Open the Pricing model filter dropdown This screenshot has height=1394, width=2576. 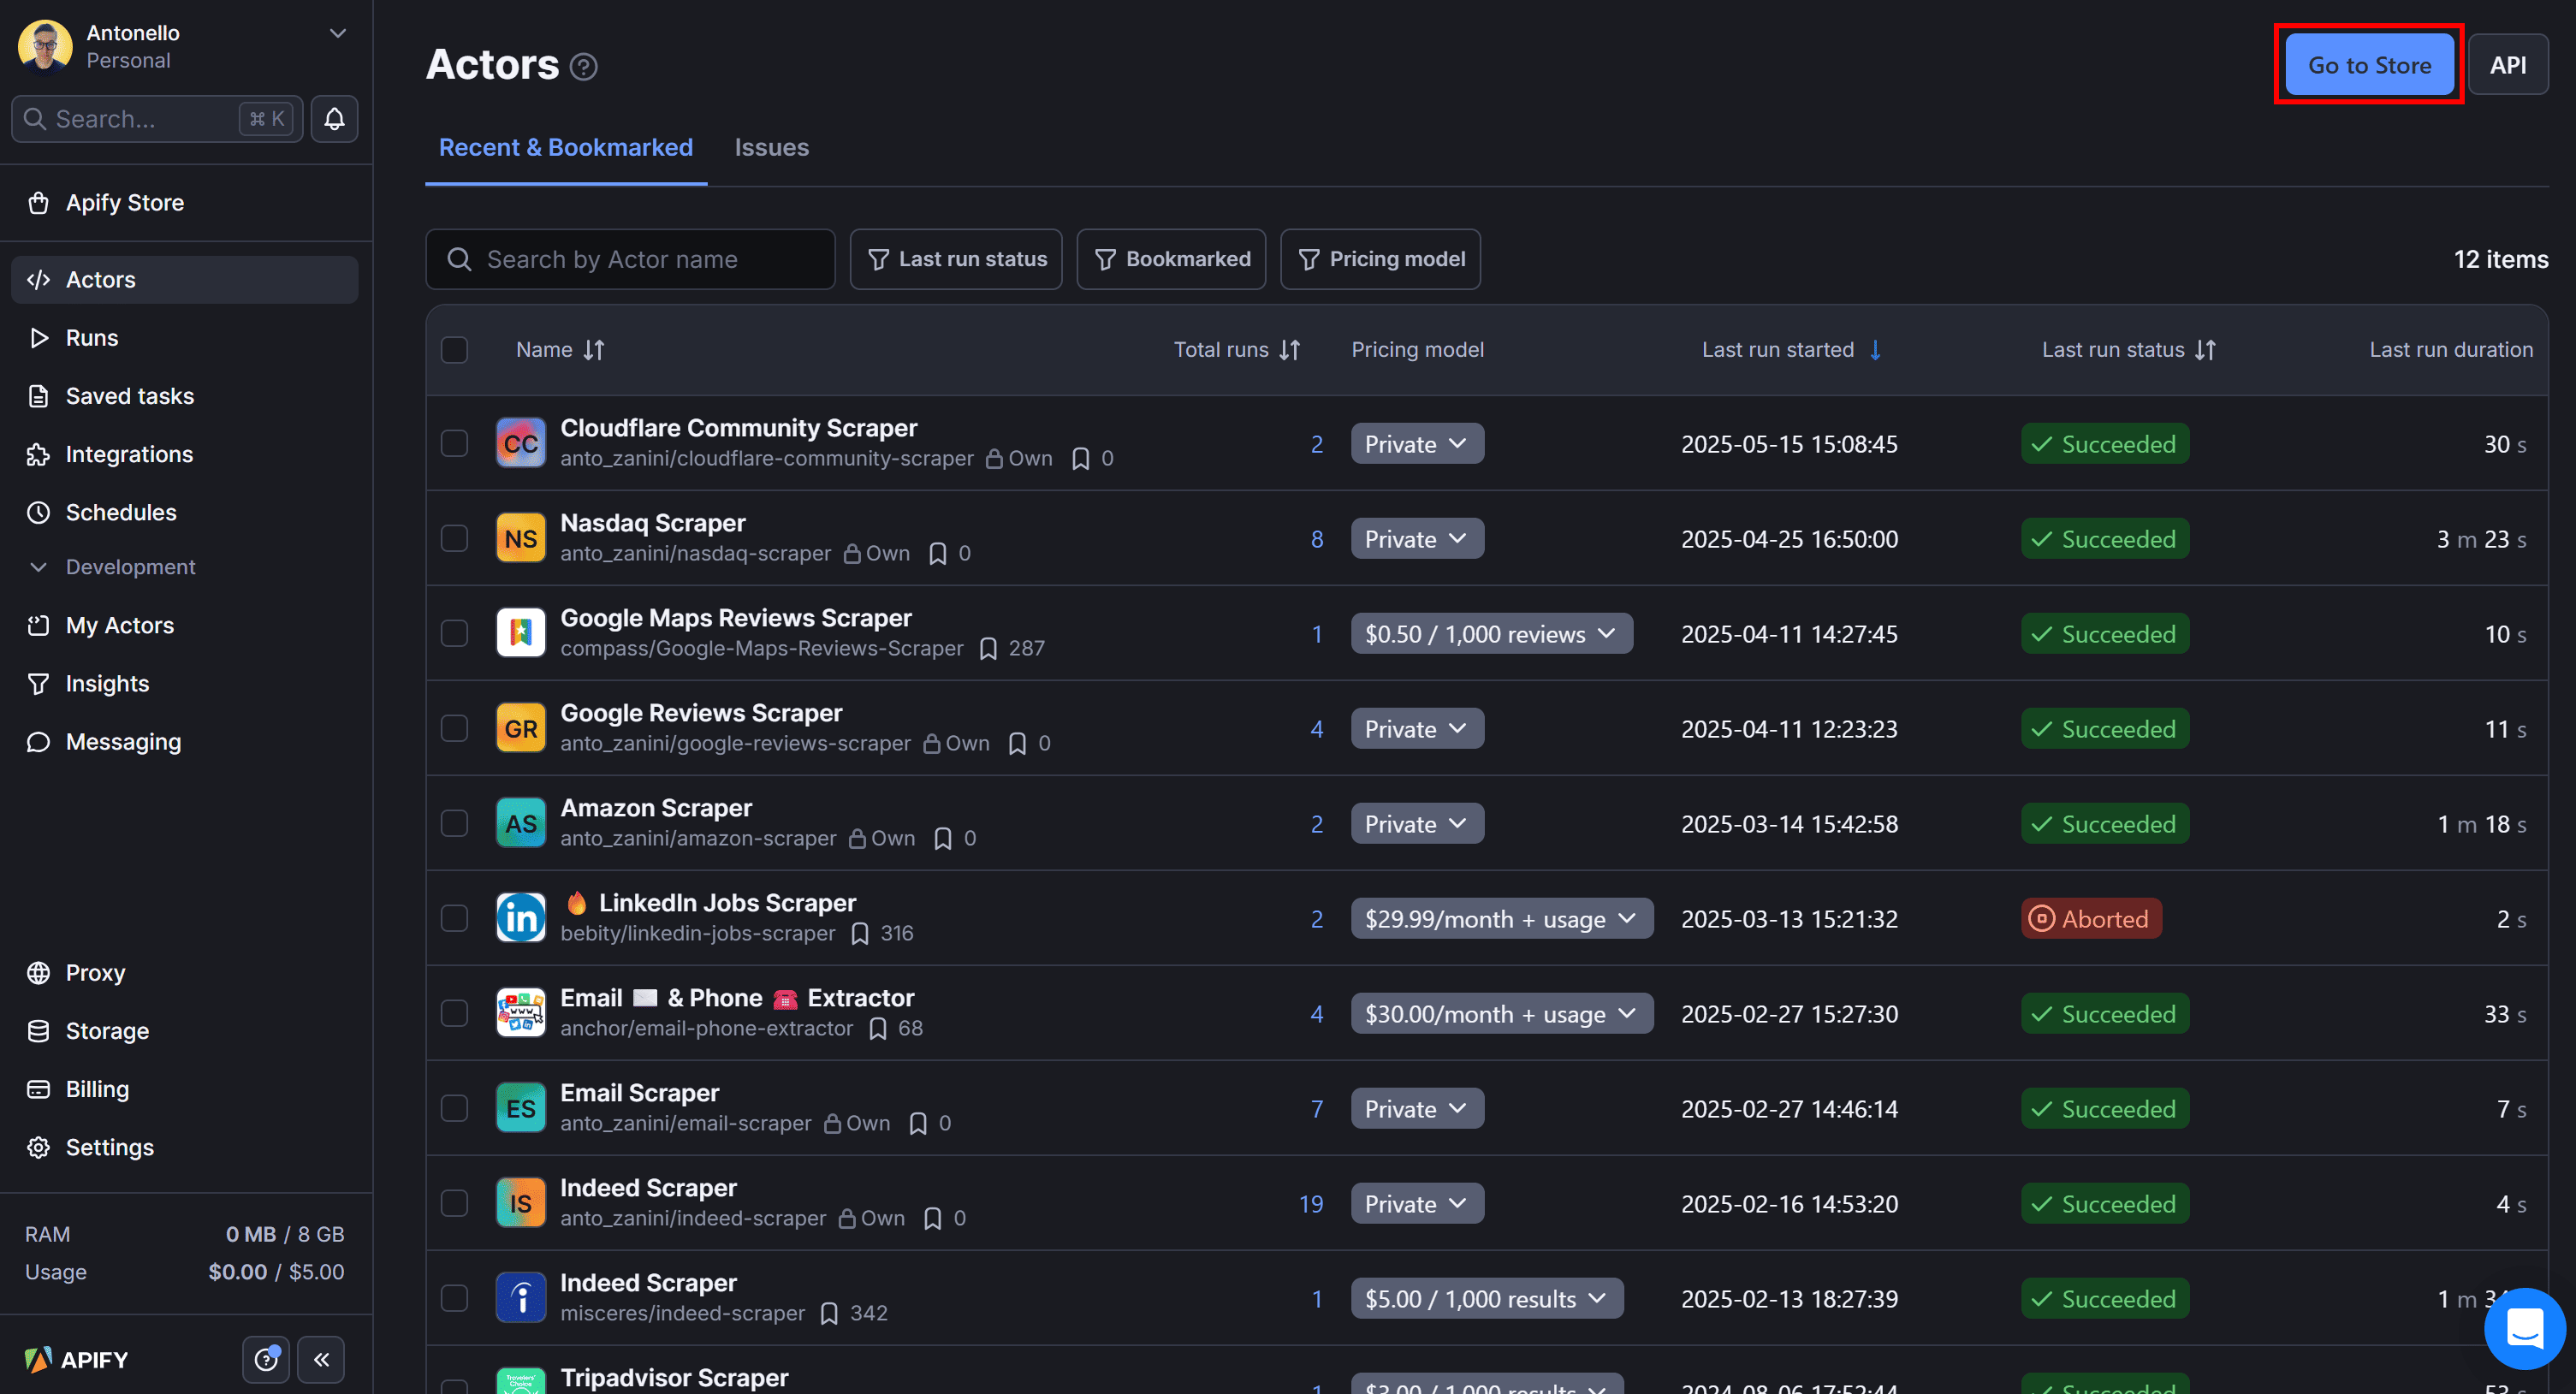1380,259
